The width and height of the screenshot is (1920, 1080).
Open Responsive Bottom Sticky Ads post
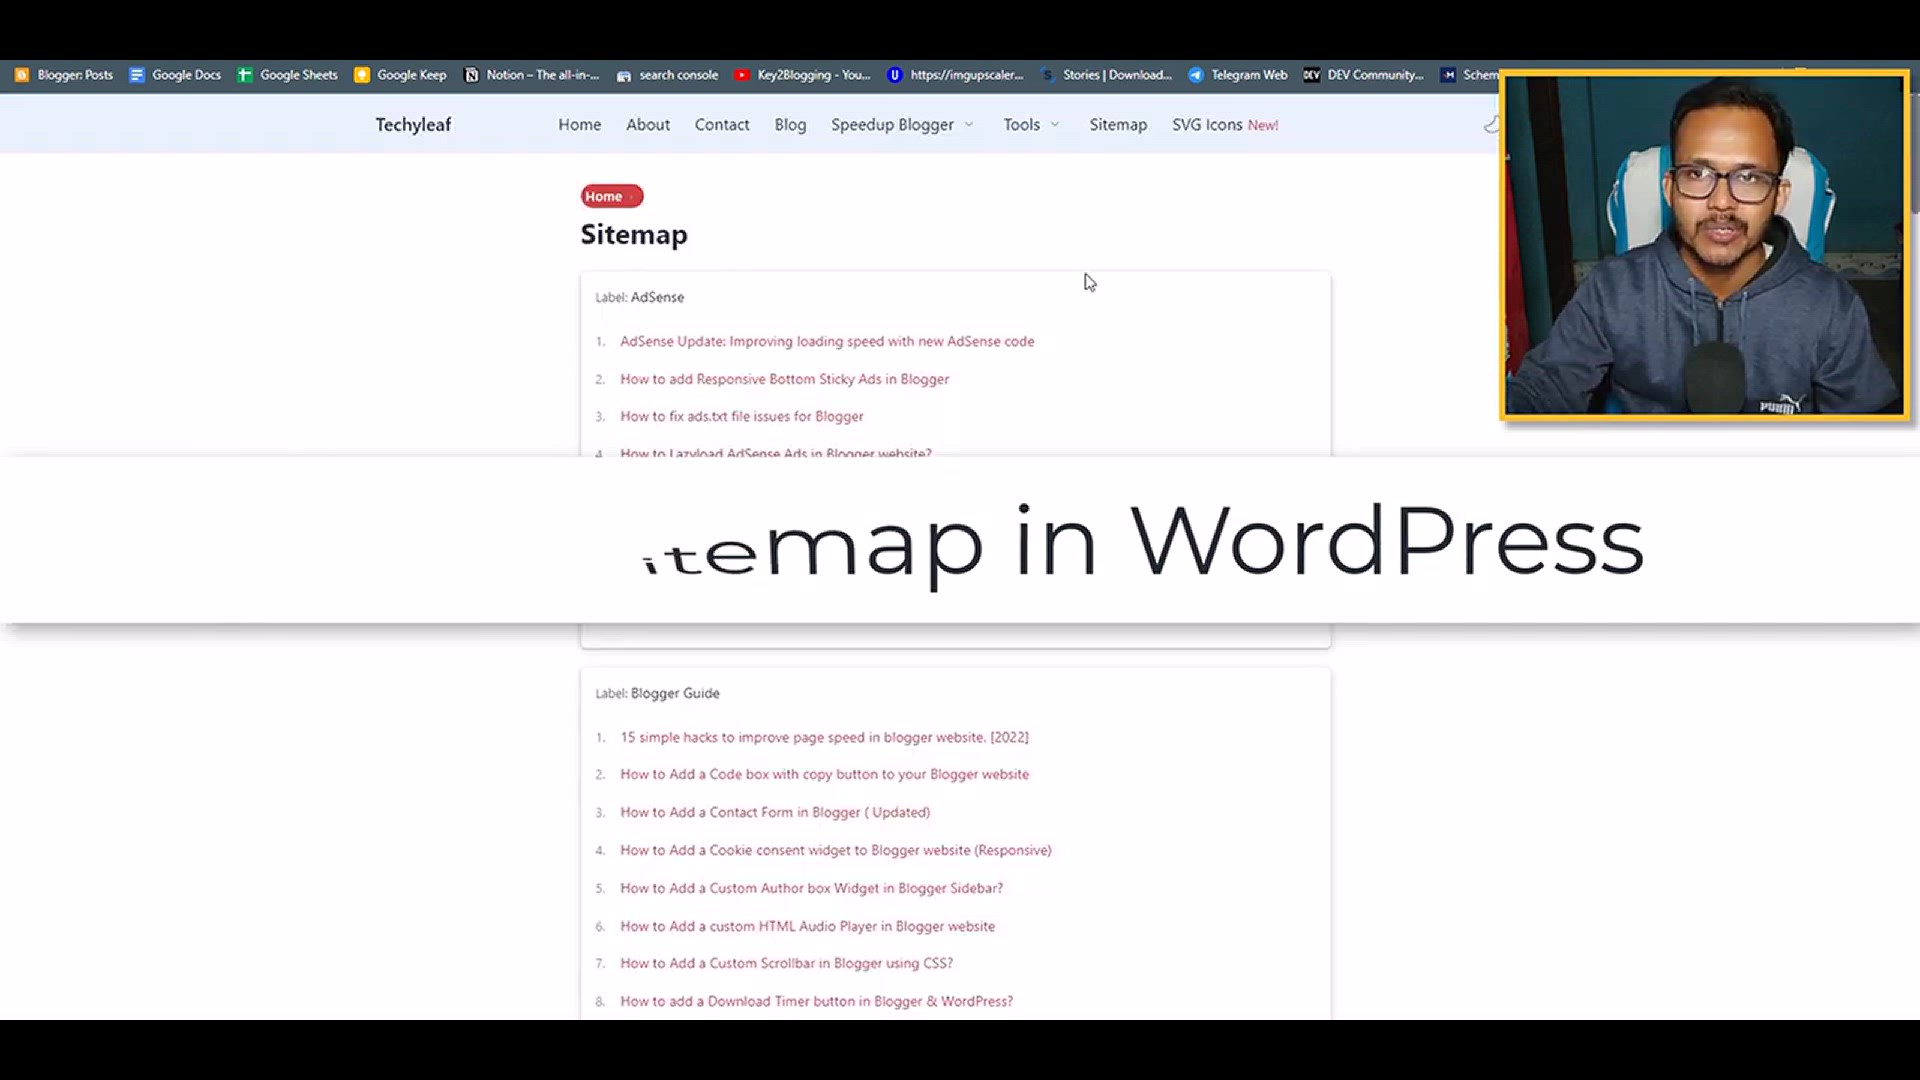tap(784, 379)
